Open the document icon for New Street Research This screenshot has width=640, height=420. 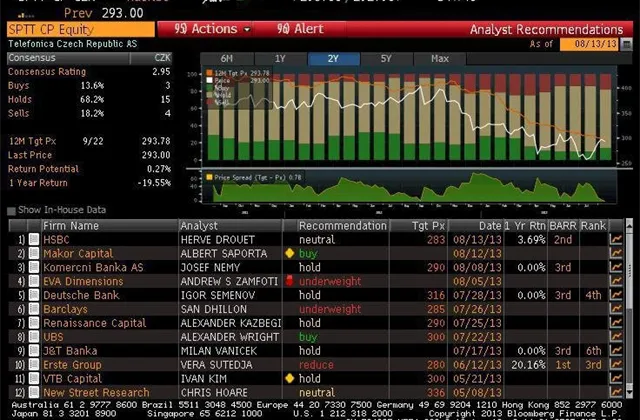pos(34,392)
